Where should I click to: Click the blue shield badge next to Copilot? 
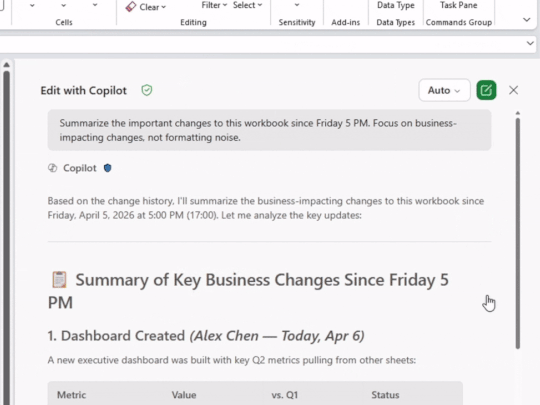107,168
